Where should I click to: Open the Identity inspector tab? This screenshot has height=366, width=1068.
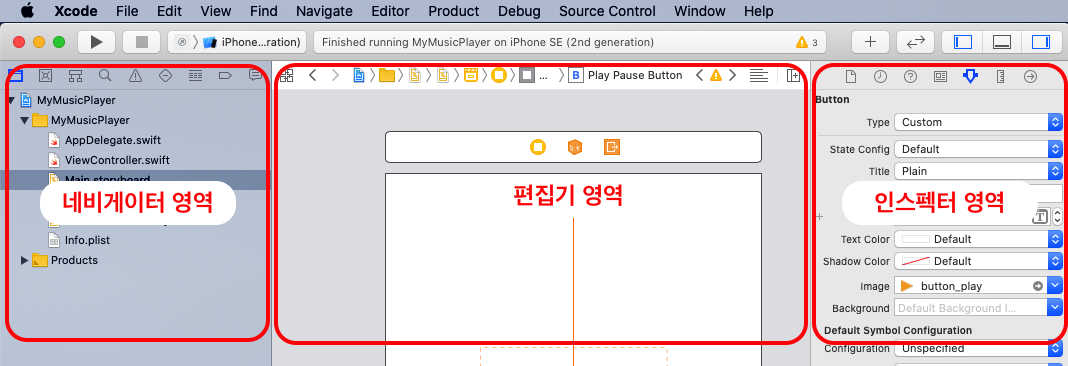pyautogui.click(x=941, y=76)
